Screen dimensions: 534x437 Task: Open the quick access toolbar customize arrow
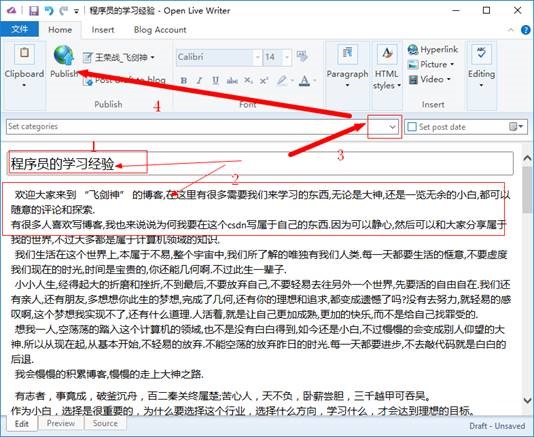point(77,12)
